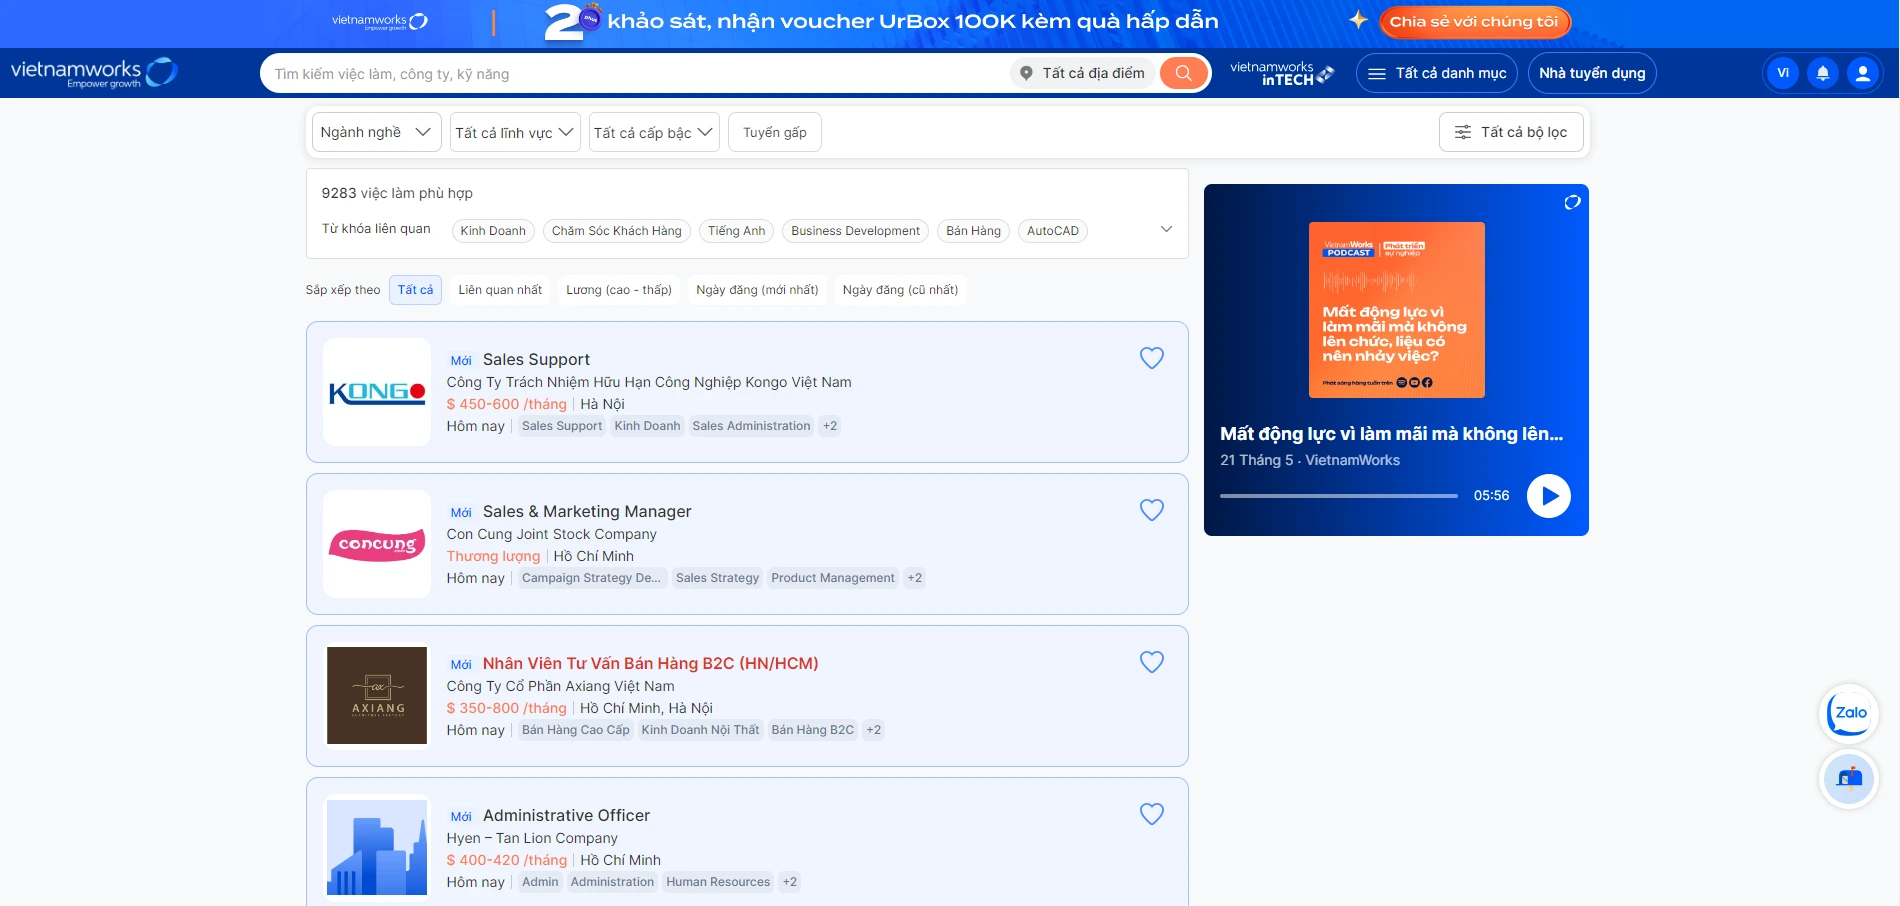Click the Sales Administration skill tag

(751, 426)
